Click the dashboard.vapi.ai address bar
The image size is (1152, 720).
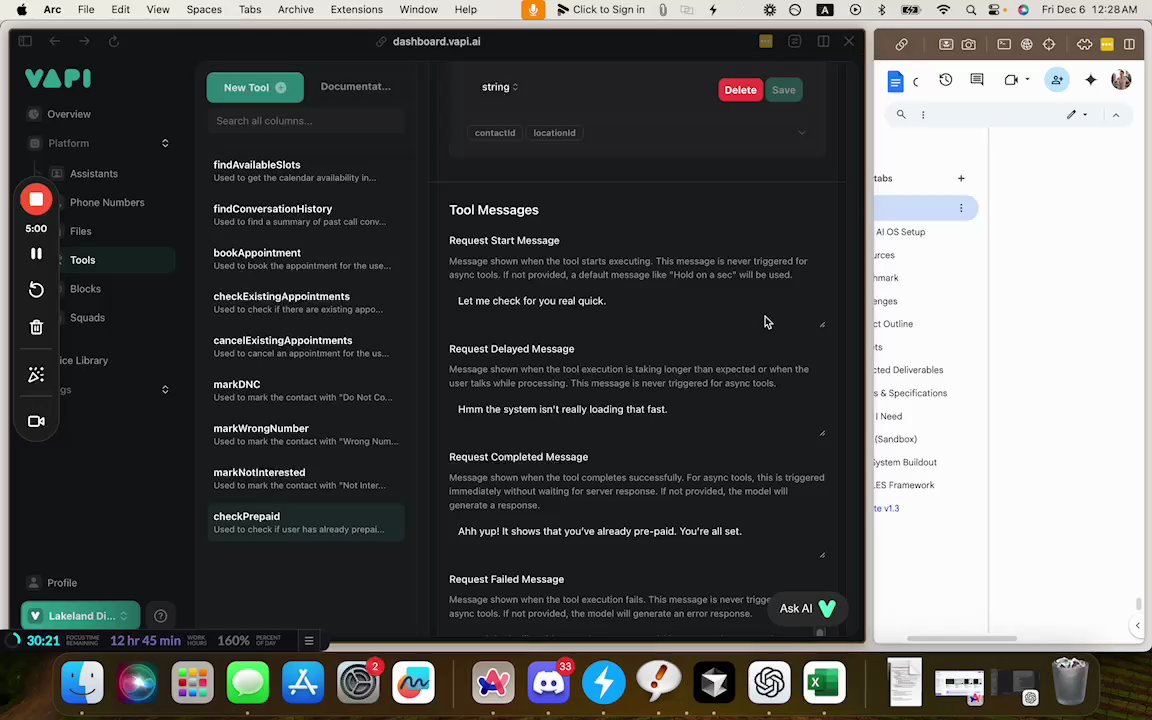tap(436, 41)
